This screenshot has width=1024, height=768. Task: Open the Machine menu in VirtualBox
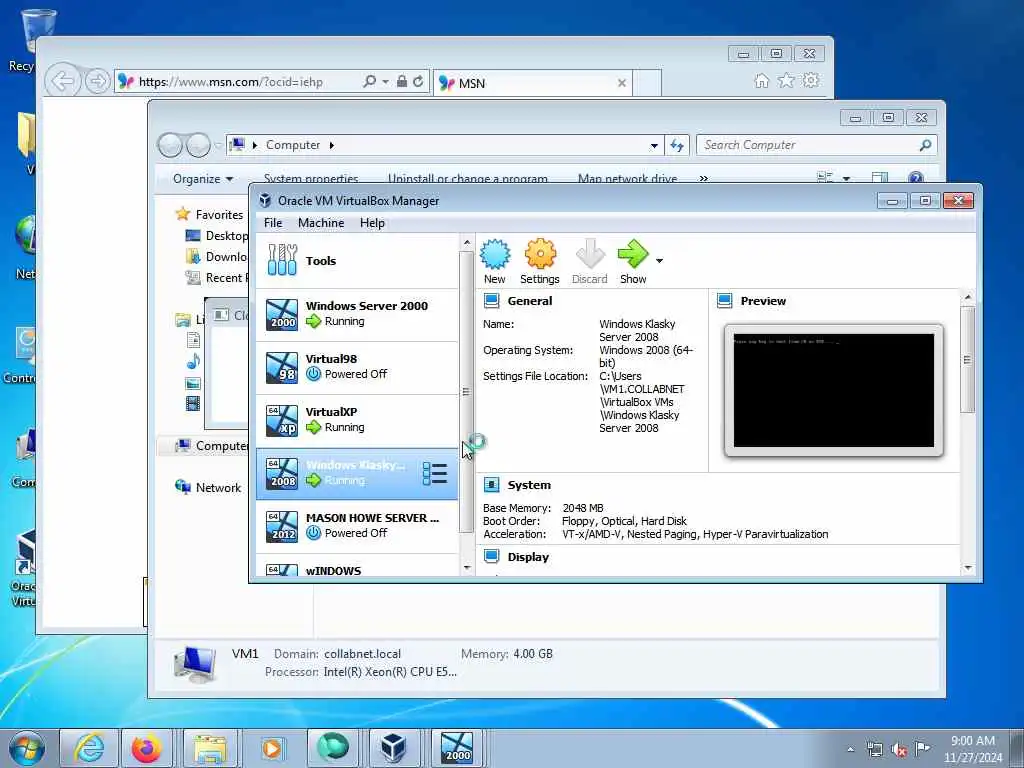[321, 223]
